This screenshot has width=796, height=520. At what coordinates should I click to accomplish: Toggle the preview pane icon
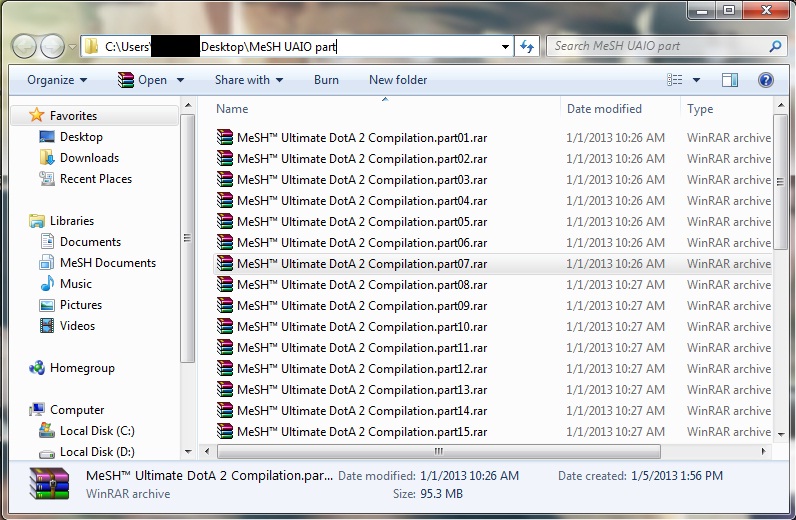(x=730, y=80)
